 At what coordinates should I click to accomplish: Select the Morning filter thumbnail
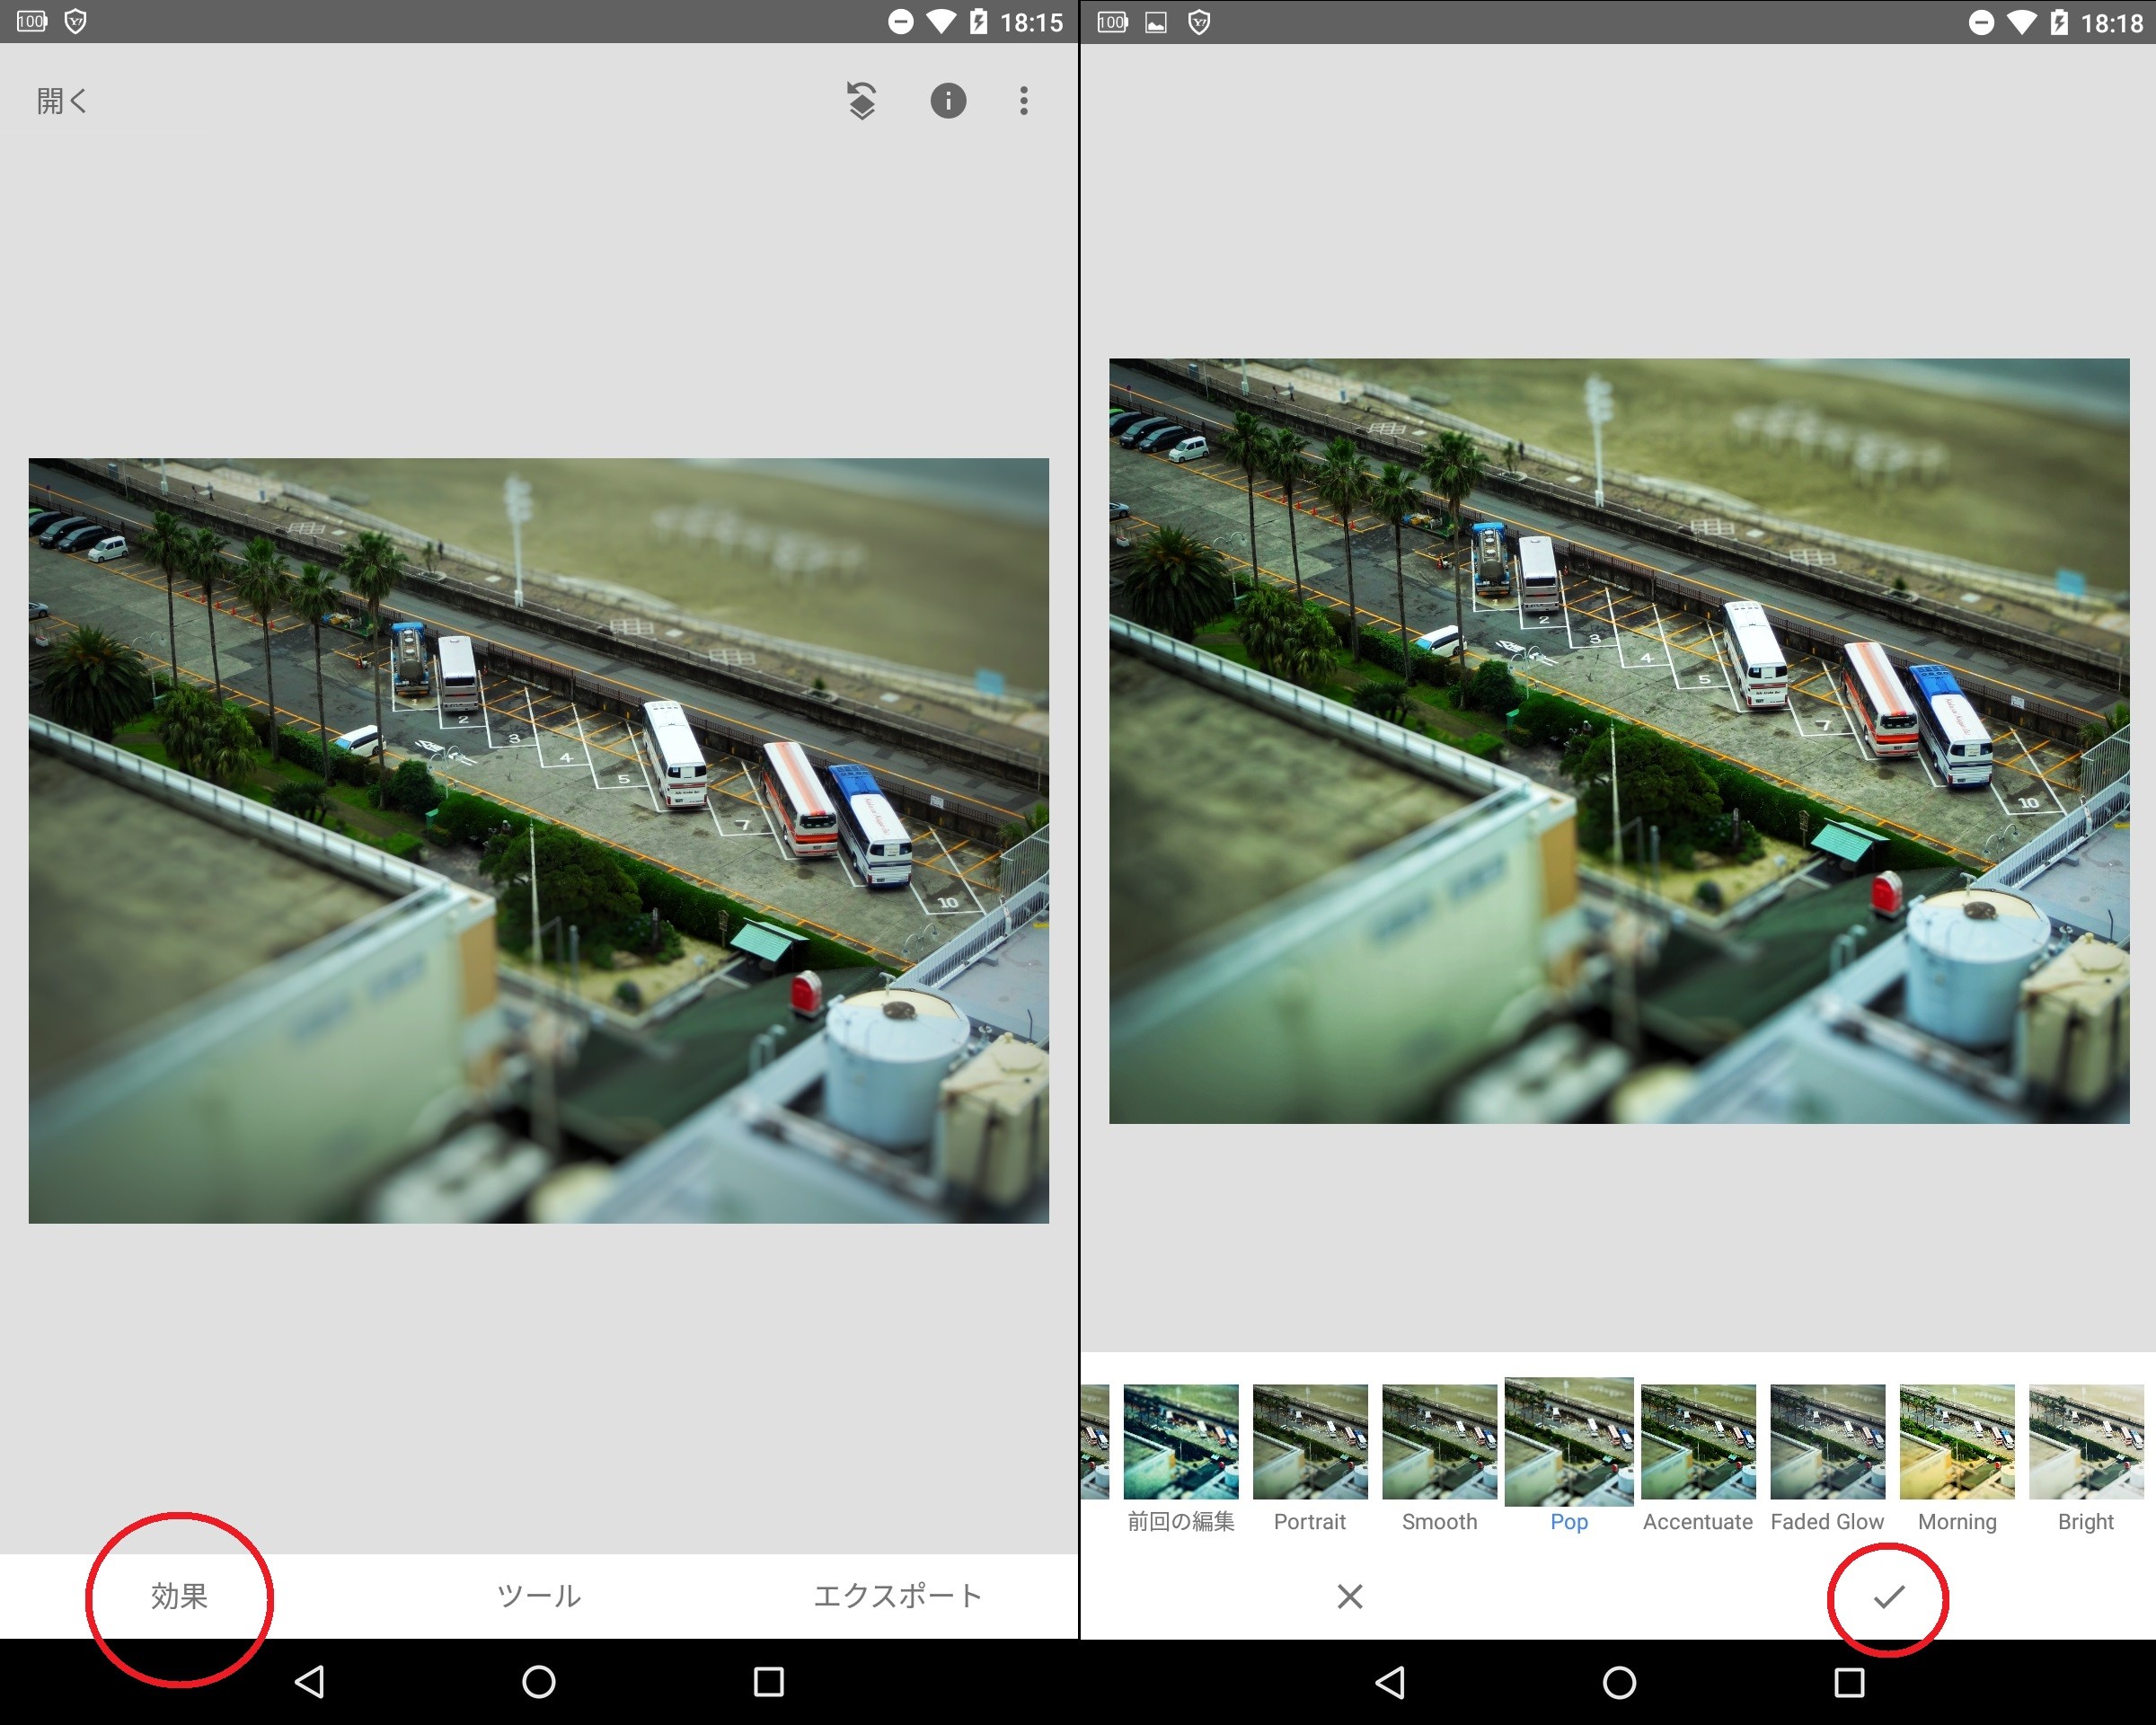click(x=1957, y=1442)
